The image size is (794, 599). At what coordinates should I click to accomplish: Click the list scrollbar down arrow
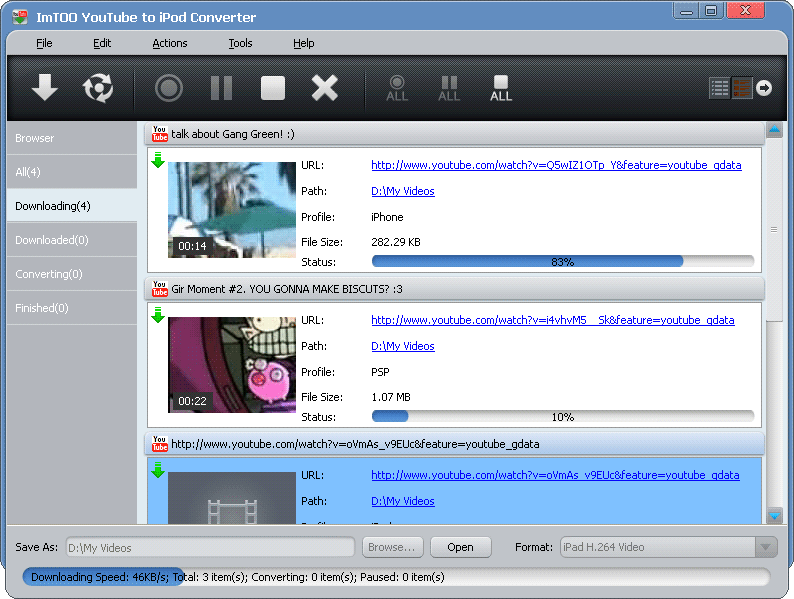click(x=774, y=516)
